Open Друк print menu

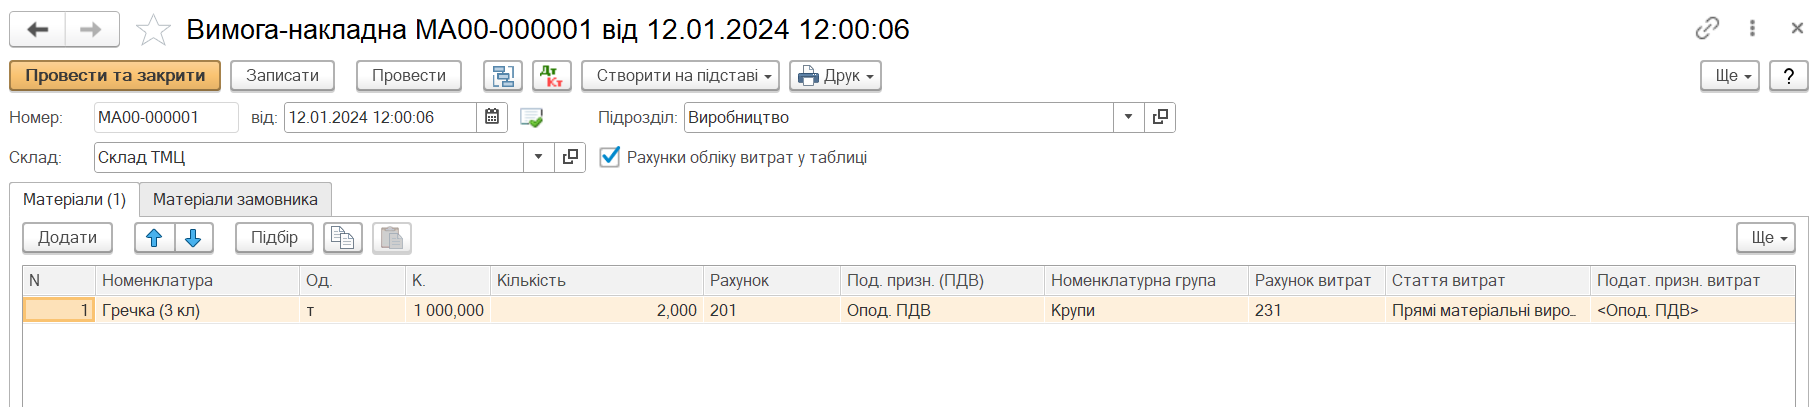point(835,76)
